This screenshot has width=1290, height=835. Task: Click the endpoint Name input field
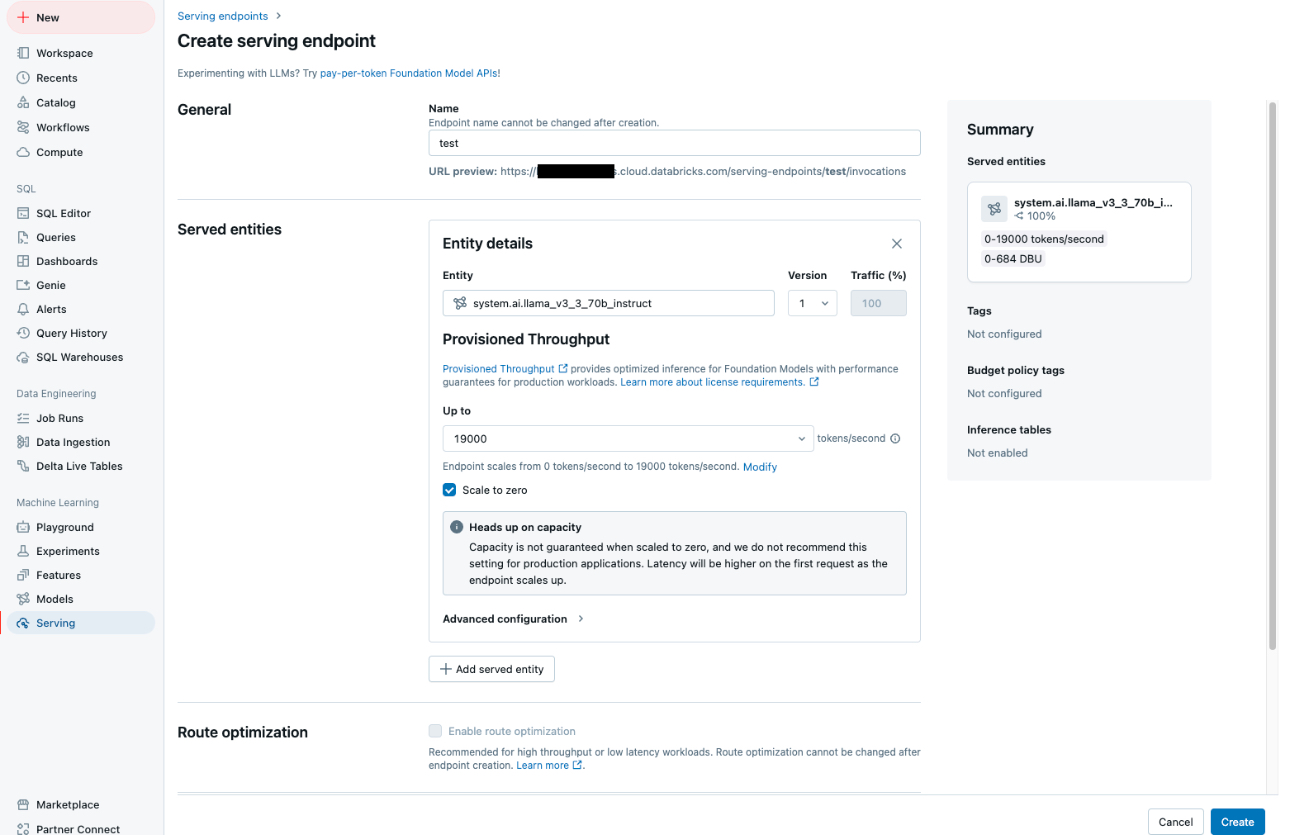click(x=674, y=143)
